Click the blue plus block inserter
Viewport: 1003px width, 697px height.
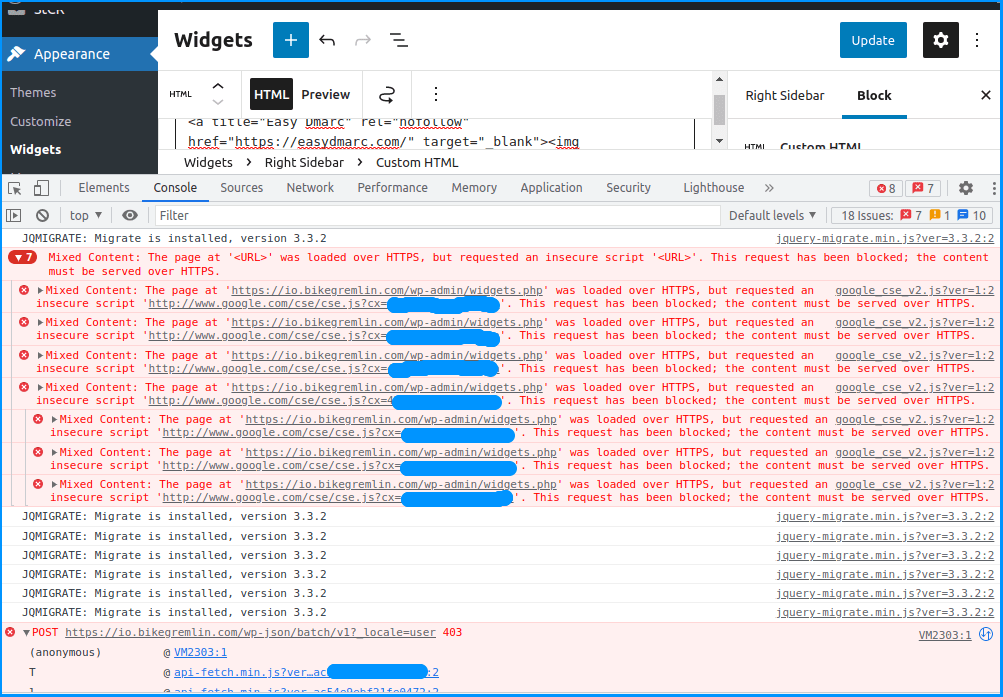coord(290,40)
